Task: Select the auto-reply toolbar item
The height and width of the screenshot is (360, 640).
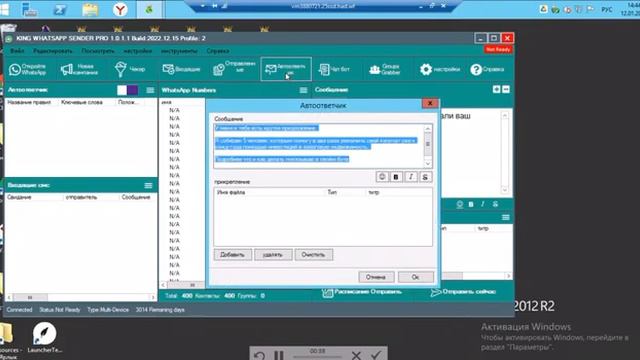Action: click(286, 69)
